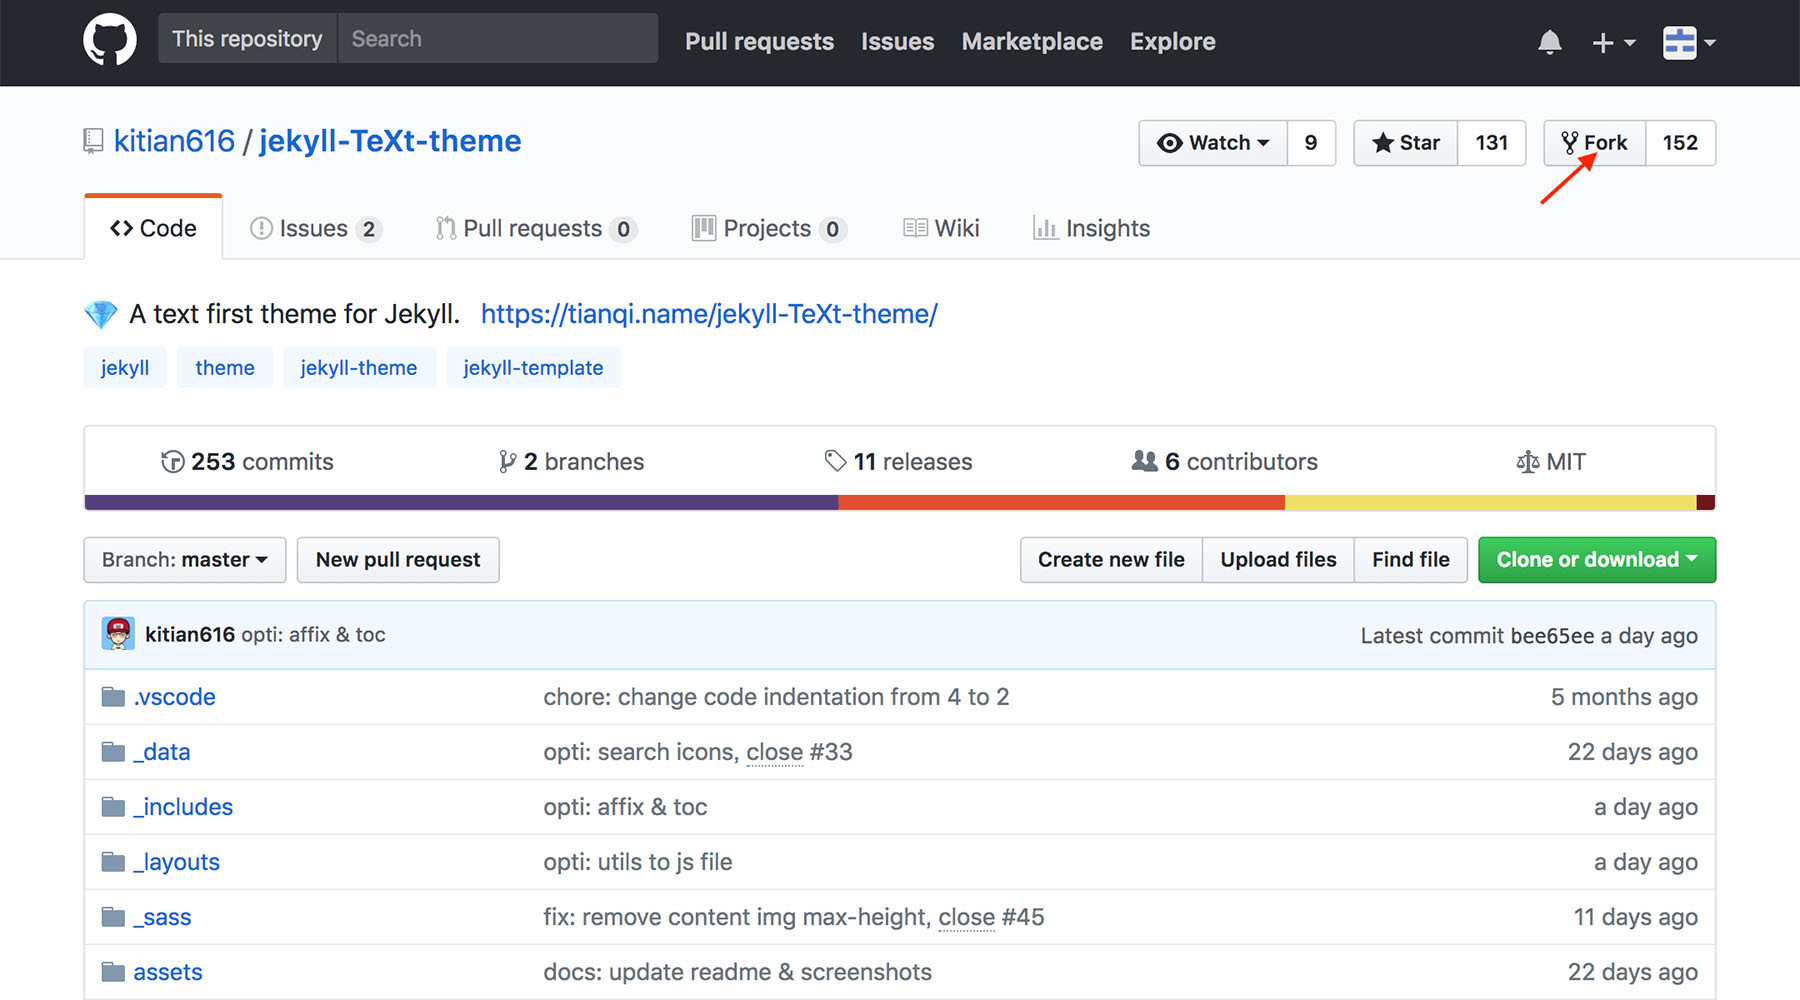
Task: Click the This repository search scope
Action: pos(247,39)
